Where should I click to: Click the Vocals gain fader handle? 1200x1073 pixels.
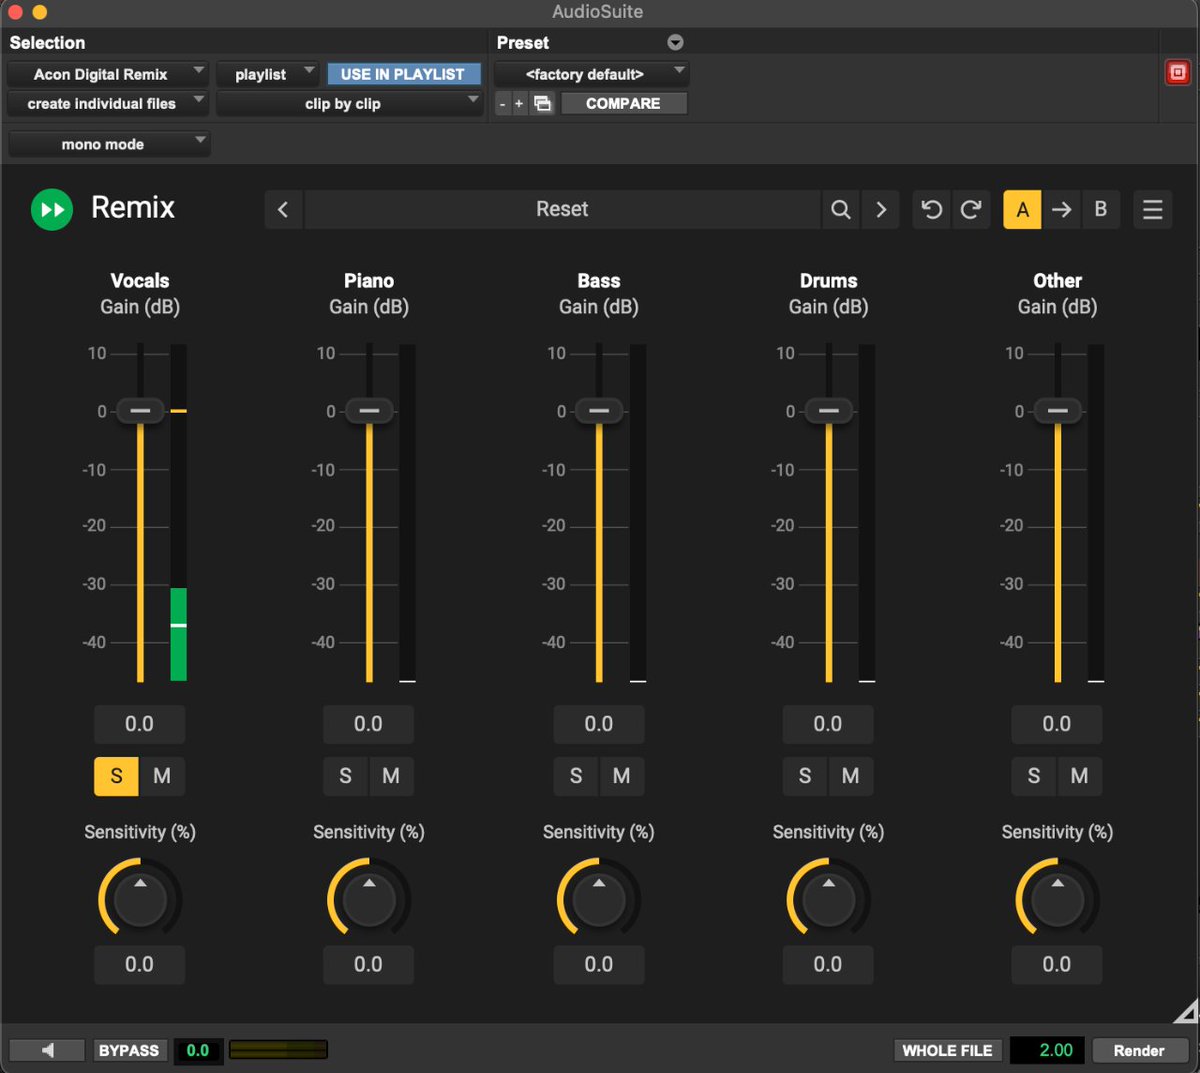140,411
